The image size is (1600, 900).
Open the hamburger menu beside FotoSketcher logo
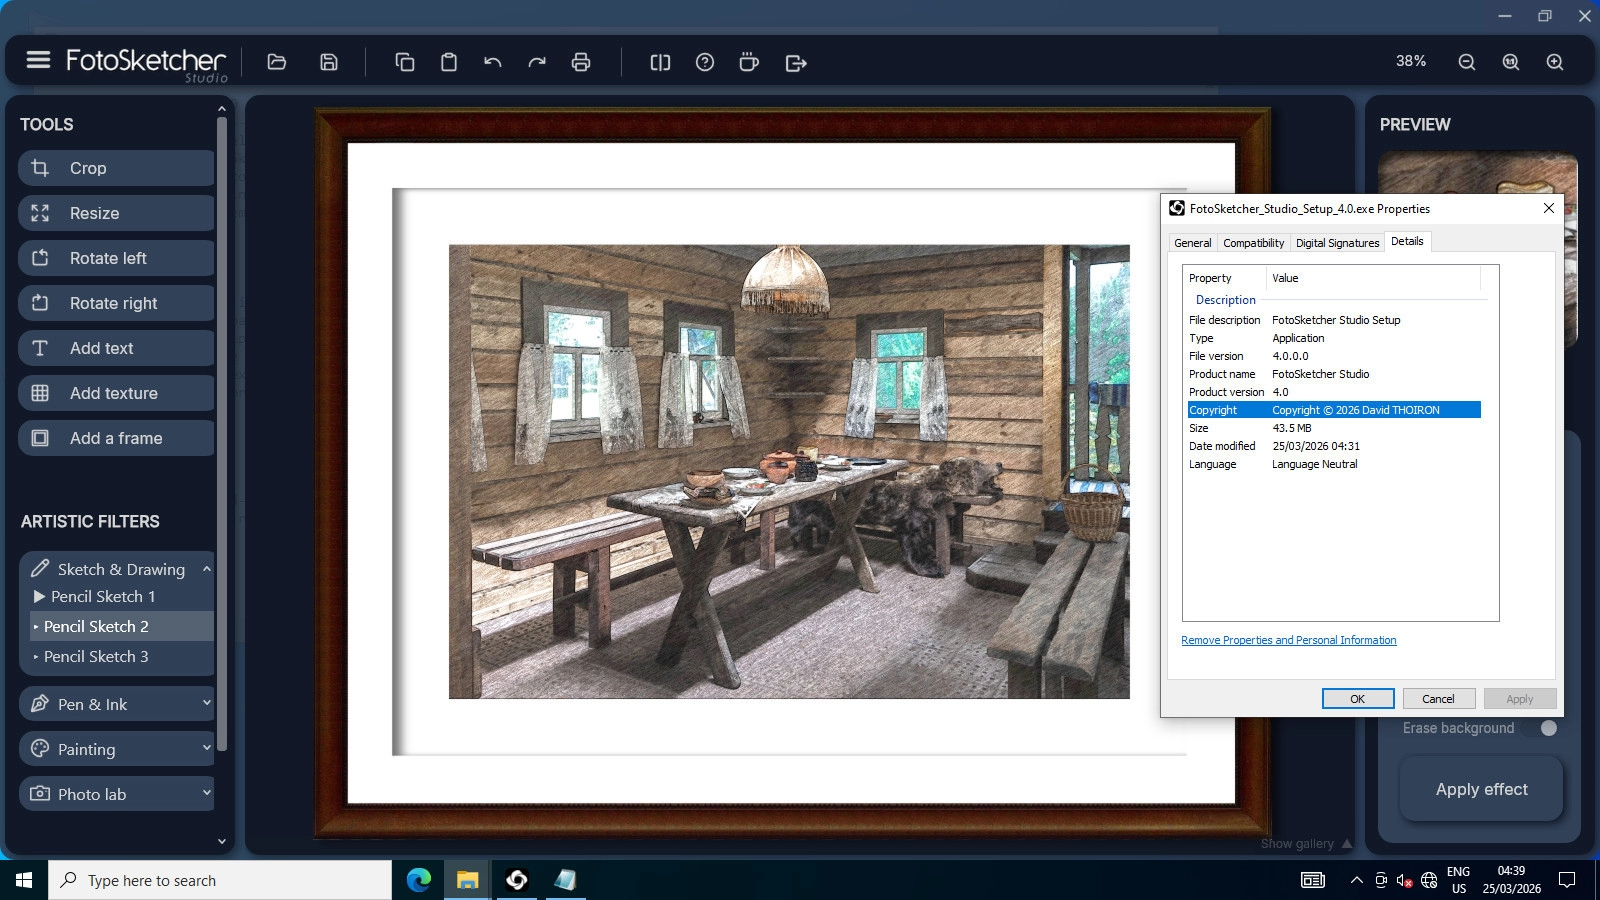click(x=38, y=60)
